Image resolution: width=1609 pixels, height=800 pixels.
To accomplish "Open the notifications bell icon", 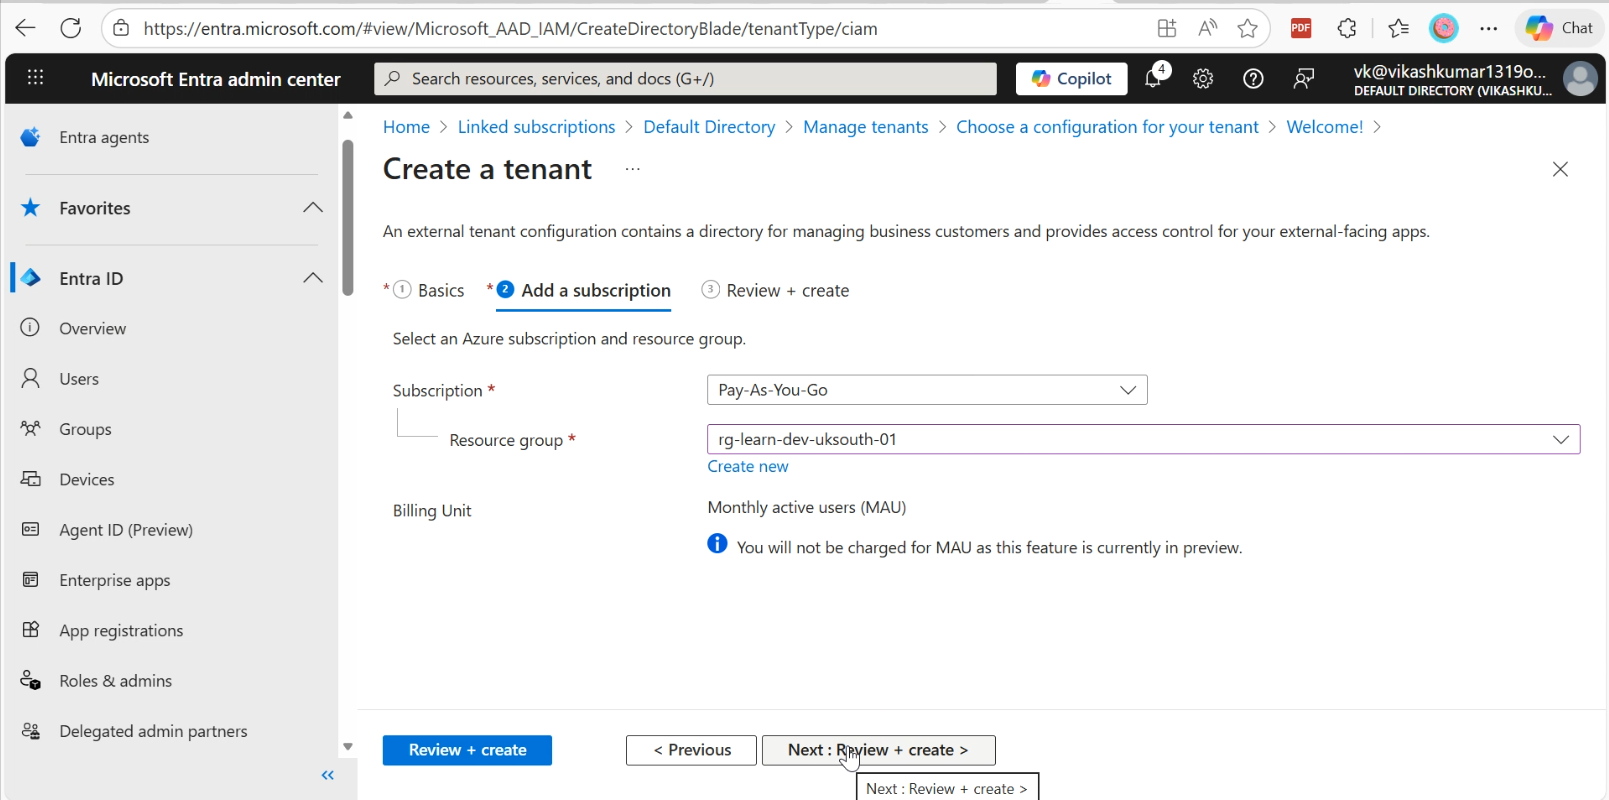I will point(1153,79).
